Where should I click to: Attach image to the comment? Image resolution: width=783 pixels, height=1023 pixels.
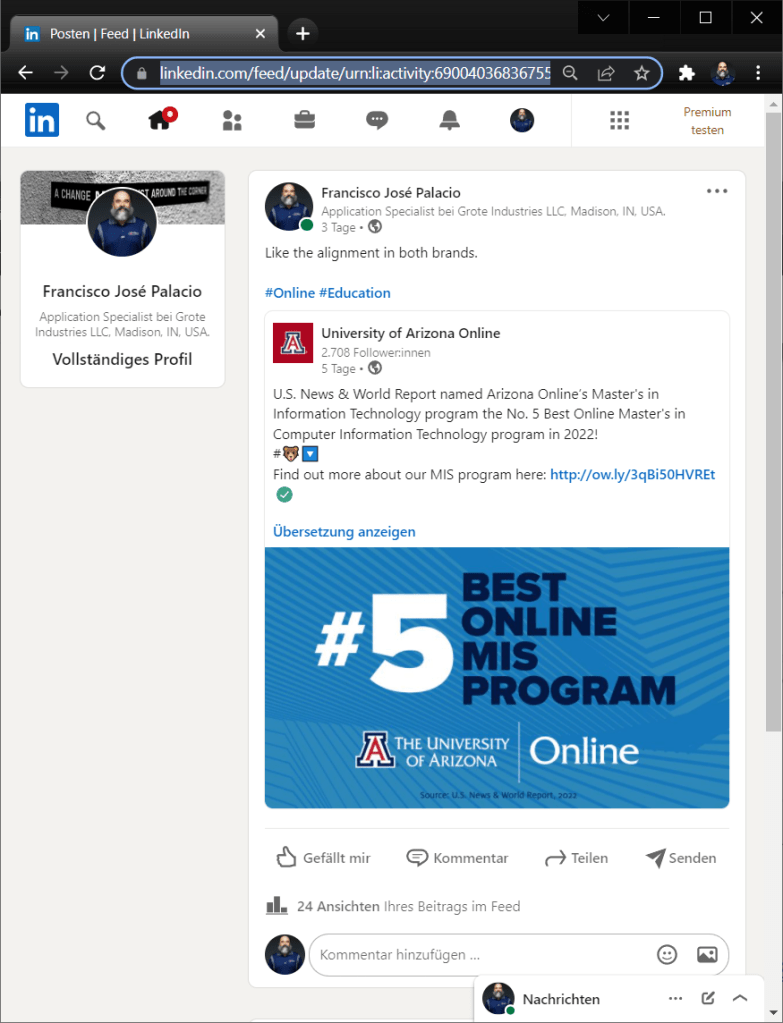click(x=707, y=955)
